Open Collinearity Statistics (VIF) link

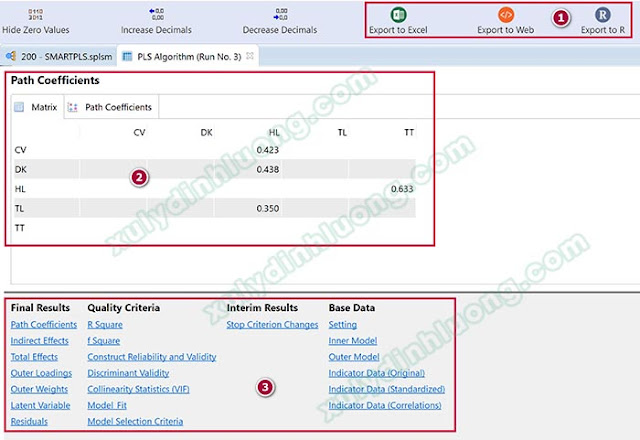138,389
